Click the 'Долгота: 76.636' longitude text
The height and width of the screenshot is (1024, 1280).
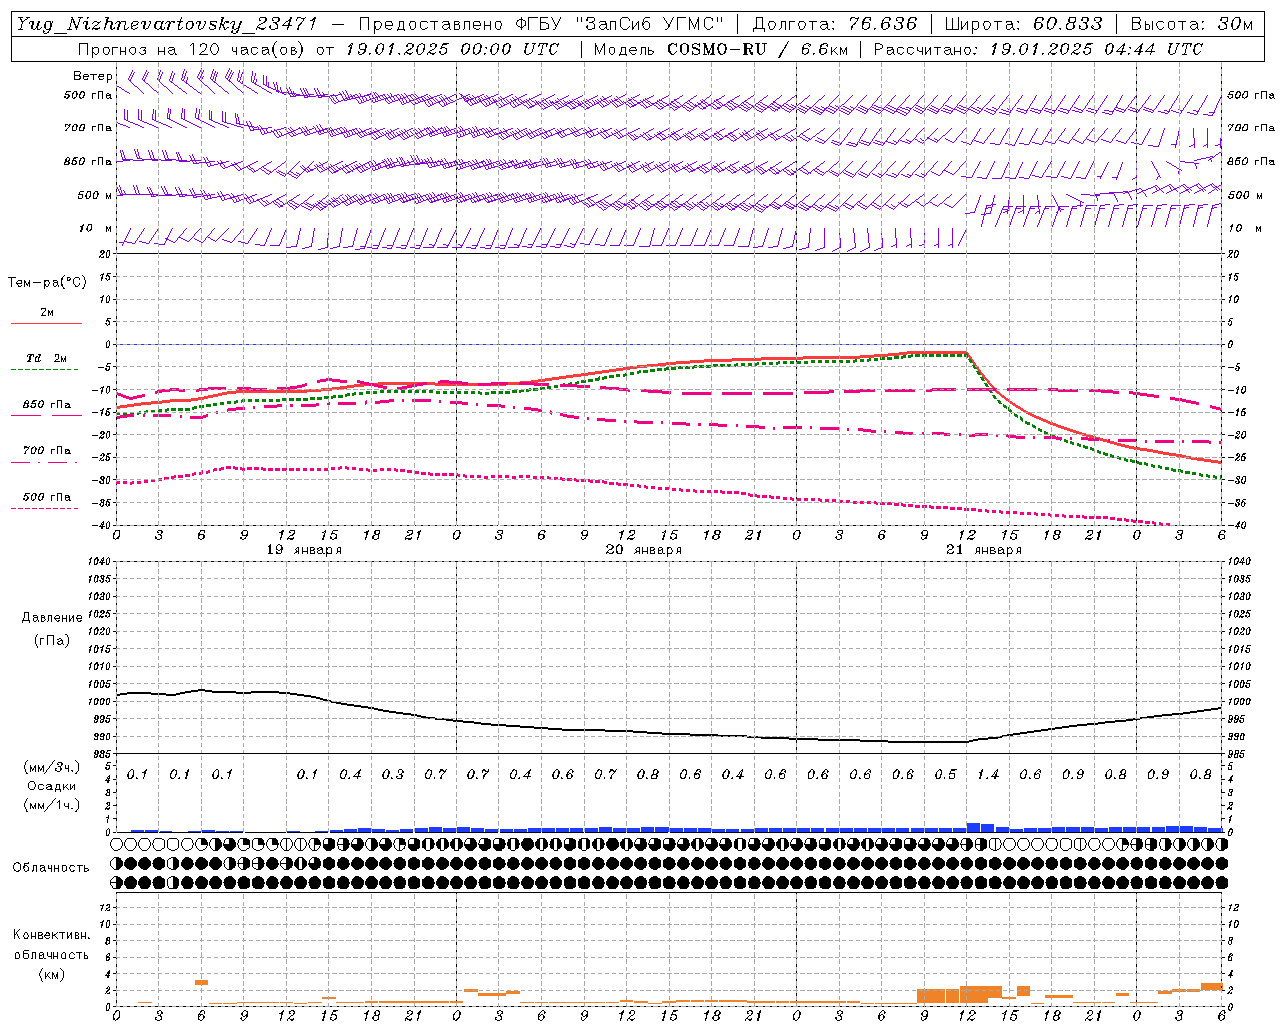pos(835,24)
